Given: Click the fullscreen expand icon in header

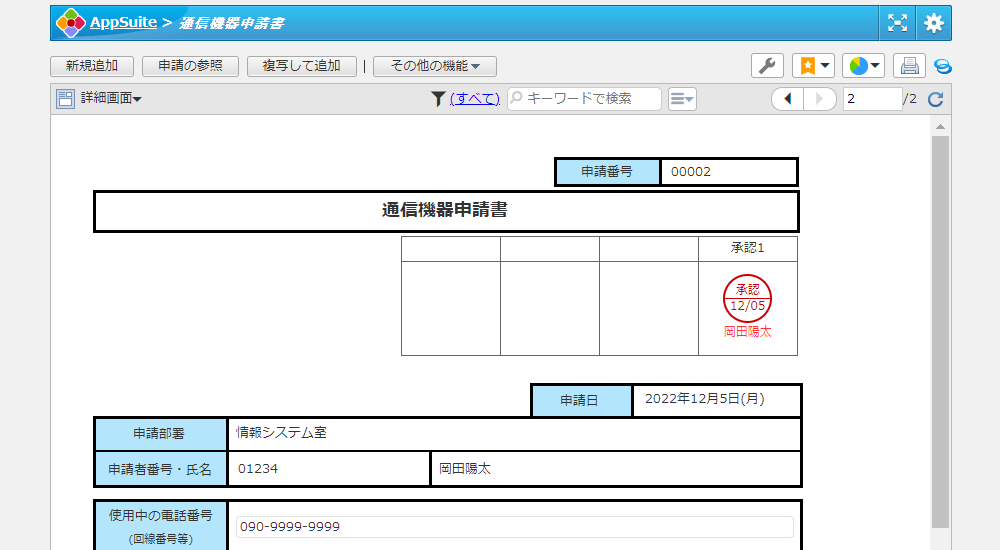Looking at the screenshot, I should (897, 23).
